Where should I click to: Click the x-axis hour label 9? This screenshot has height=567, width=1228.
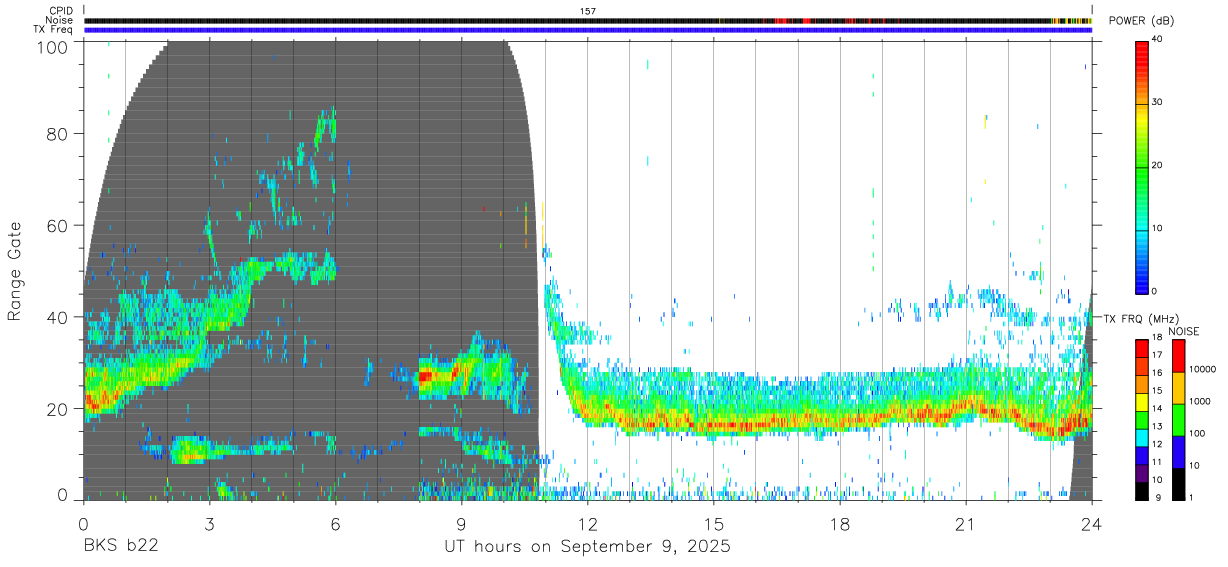462,524
